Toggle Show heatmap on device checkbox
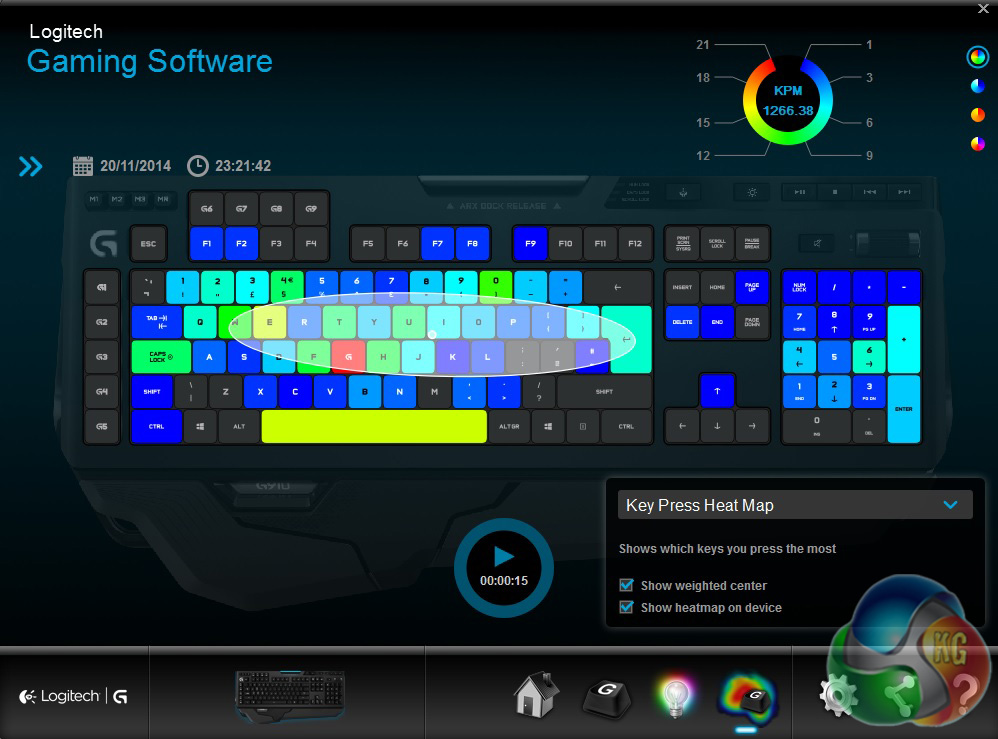 (x=626, y=607)
